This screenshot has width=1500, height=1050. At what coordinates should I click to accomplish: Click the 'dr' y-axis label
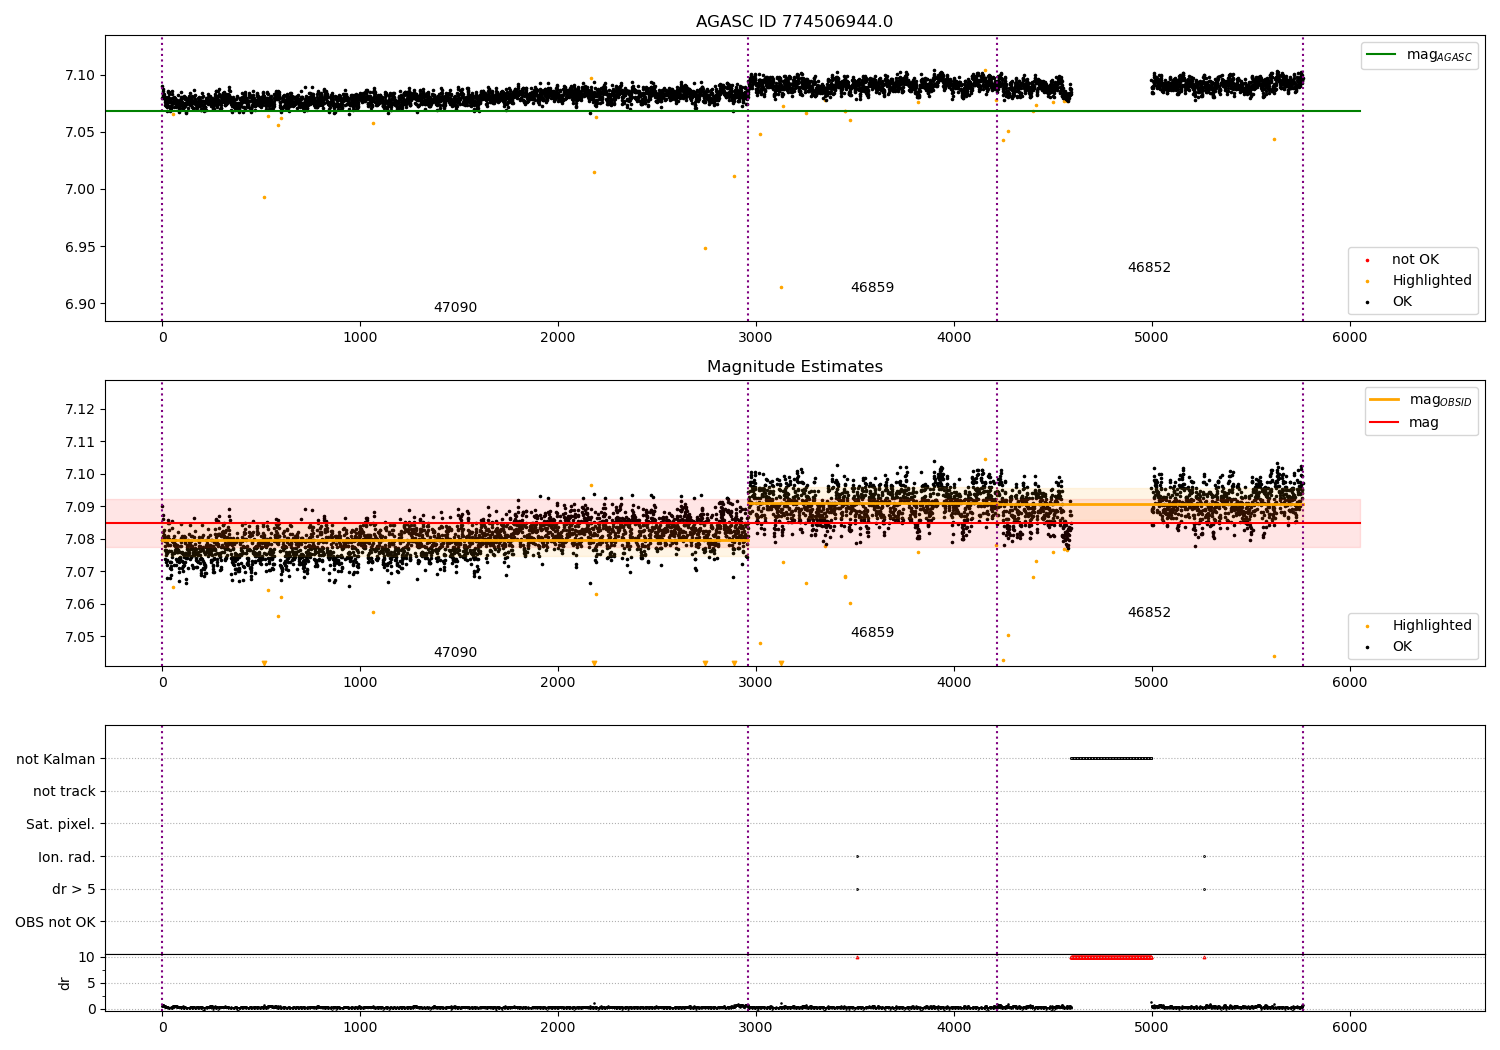tap(65, 983)
